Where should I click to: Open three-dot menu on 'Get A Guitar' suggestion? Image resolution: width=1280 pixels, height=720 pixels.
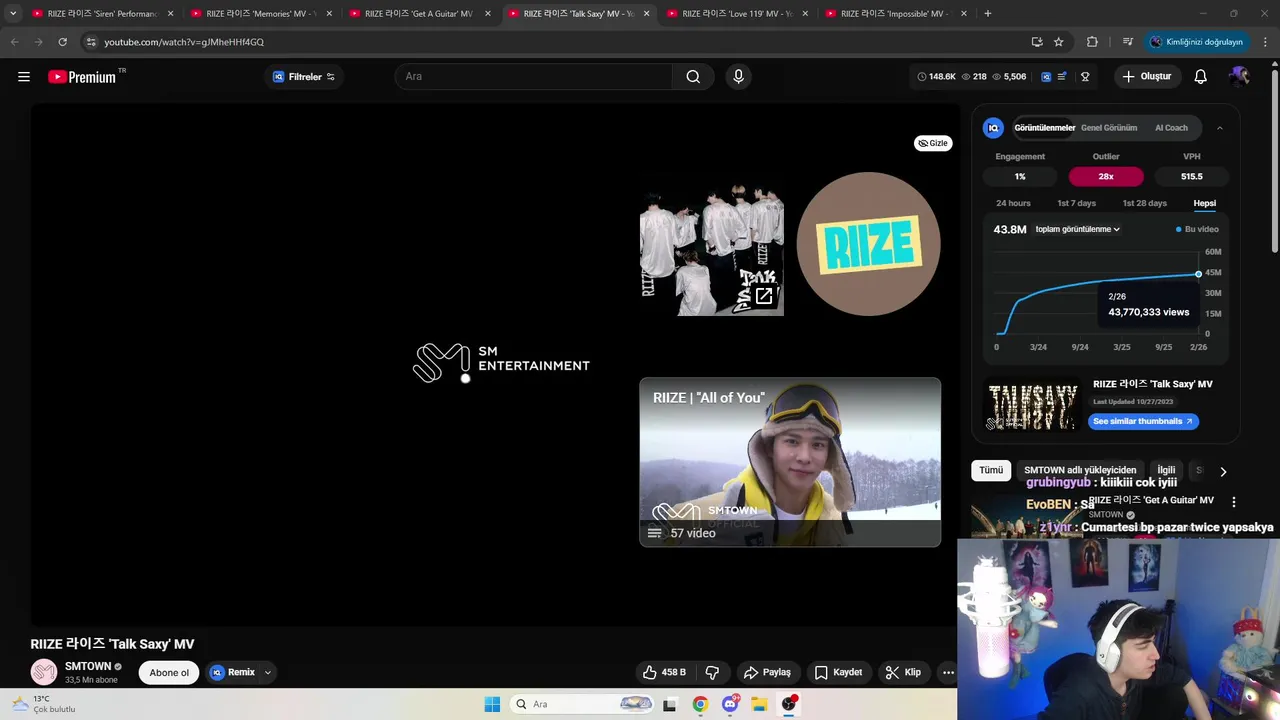pyautogui.click(x=1233, y=502)
